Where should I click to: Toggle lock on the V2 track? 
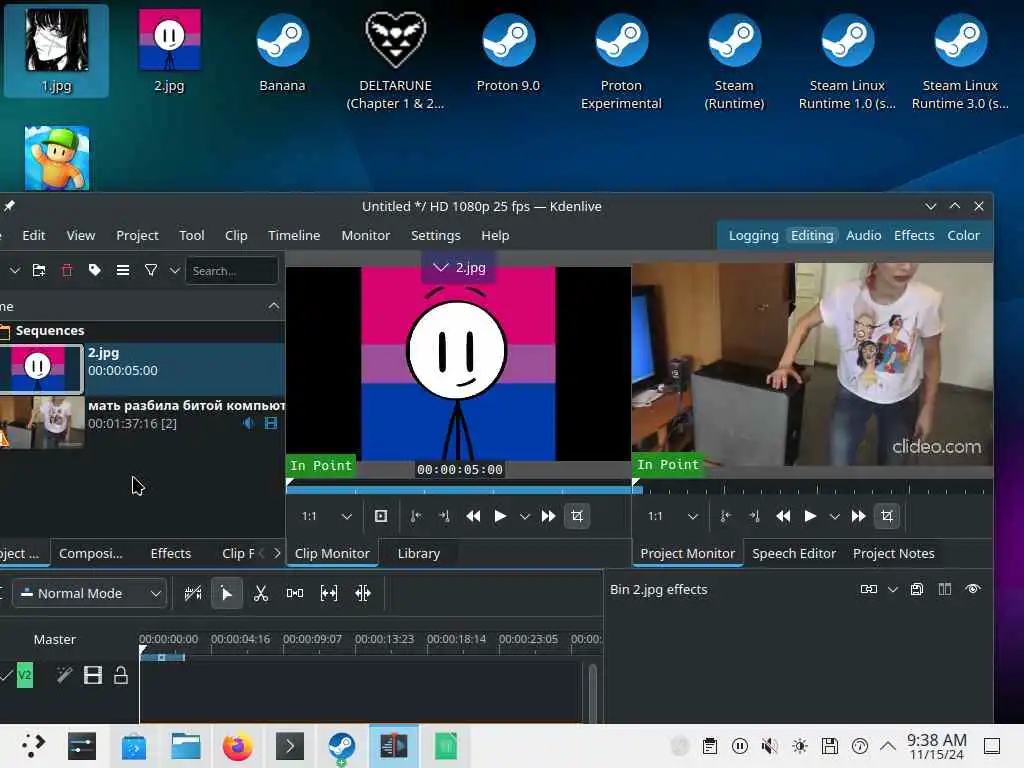121,675
